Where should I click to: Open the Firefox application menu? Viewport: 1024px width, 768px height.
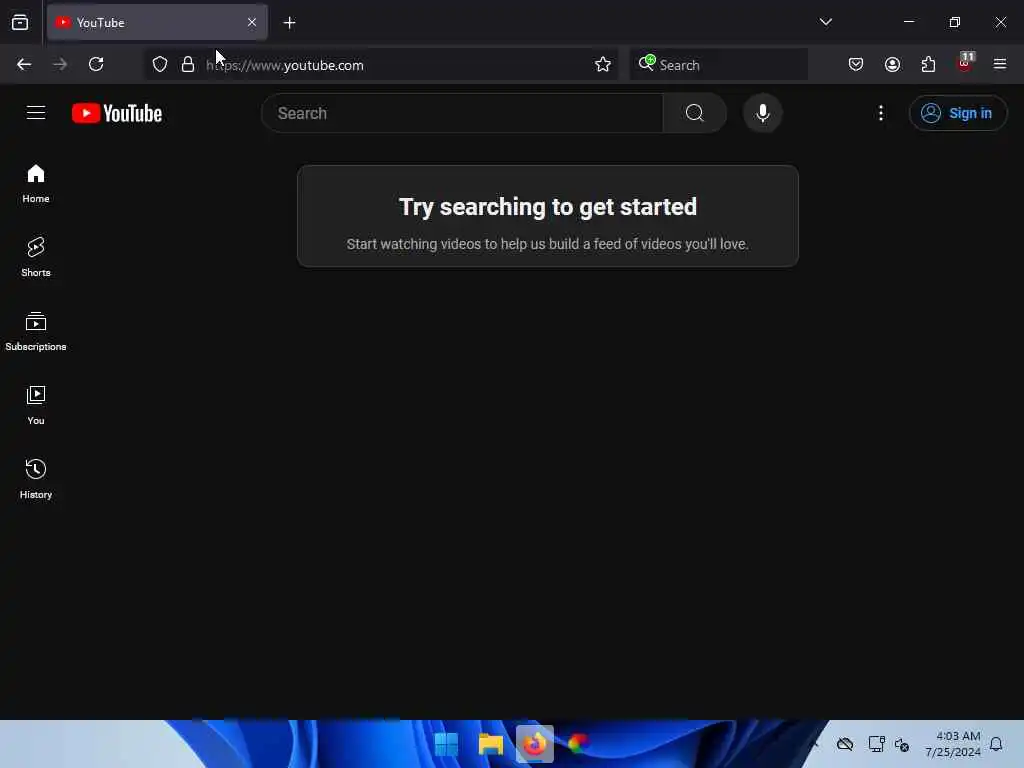coord(999,65)
